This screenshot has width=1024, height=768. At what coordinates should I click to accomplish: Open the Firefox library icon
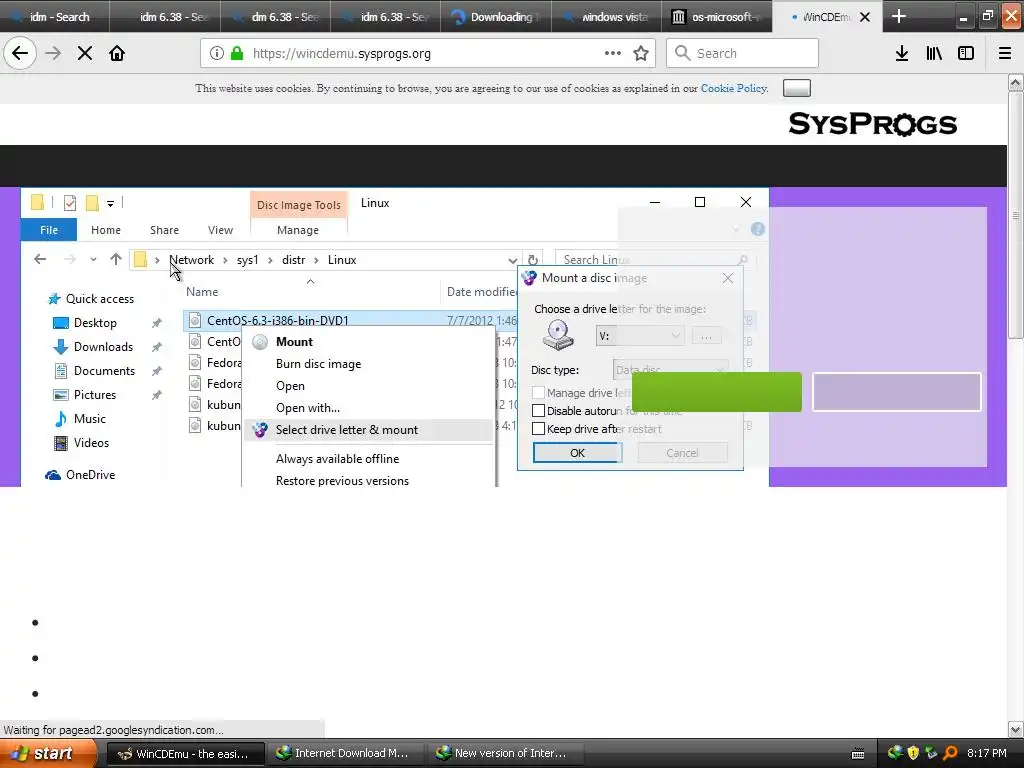click(934, 54)
